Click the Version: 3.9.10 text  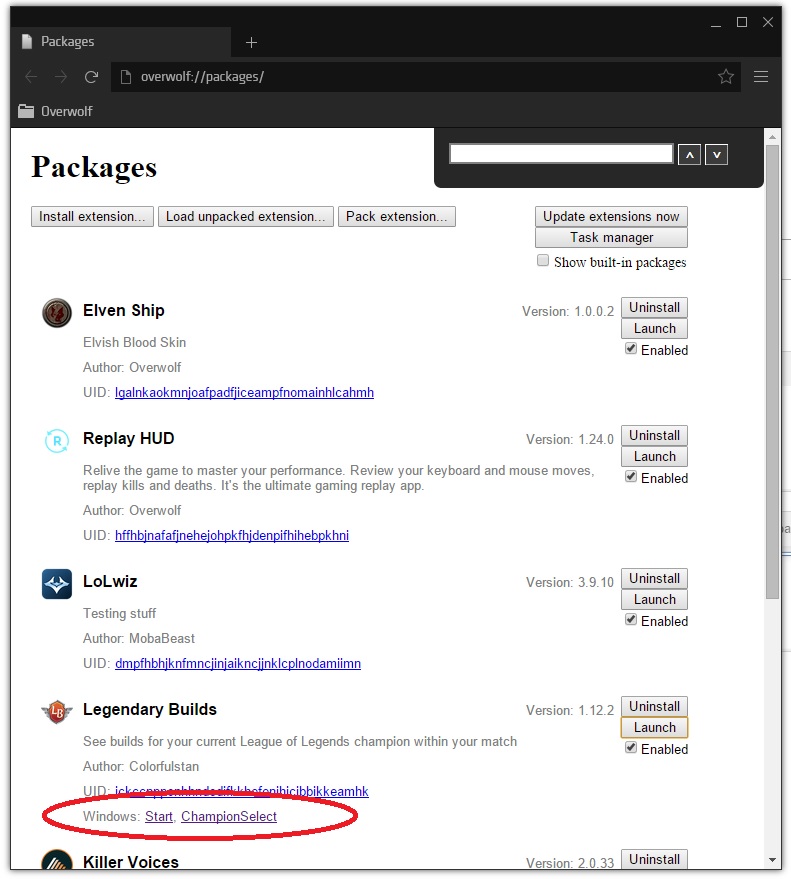pyautogui.click(x=570, y=582)
